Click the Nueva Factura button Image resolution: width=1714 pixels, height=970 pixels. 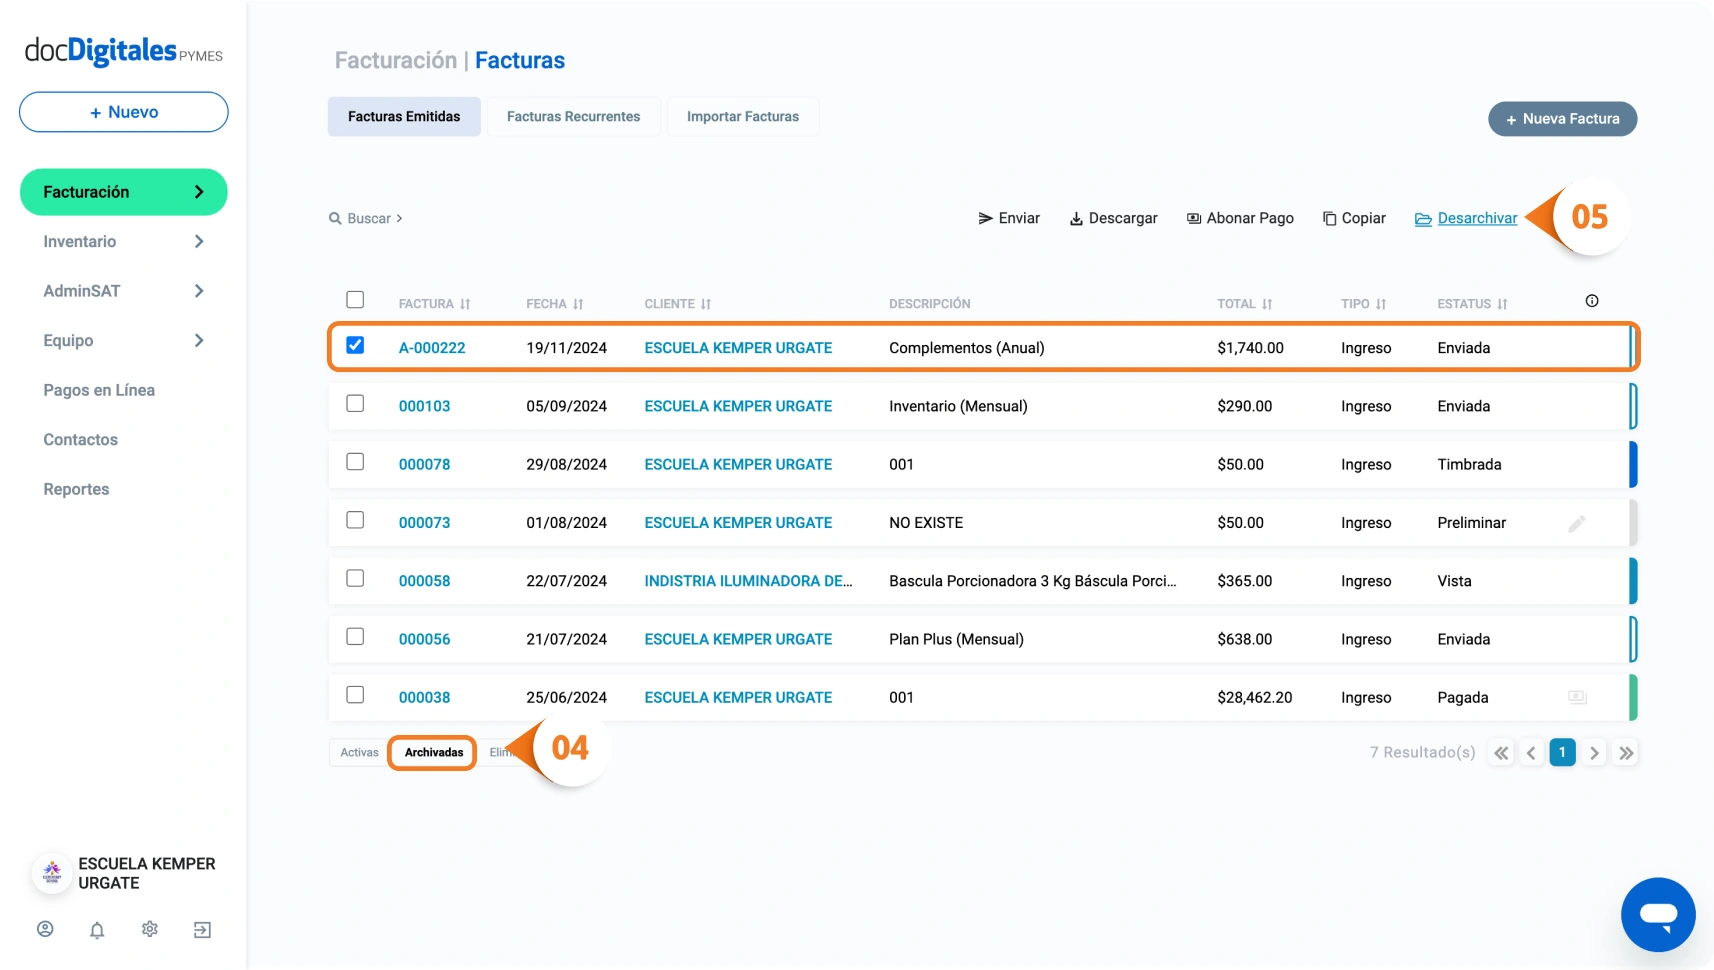(x=1562, y=119)
